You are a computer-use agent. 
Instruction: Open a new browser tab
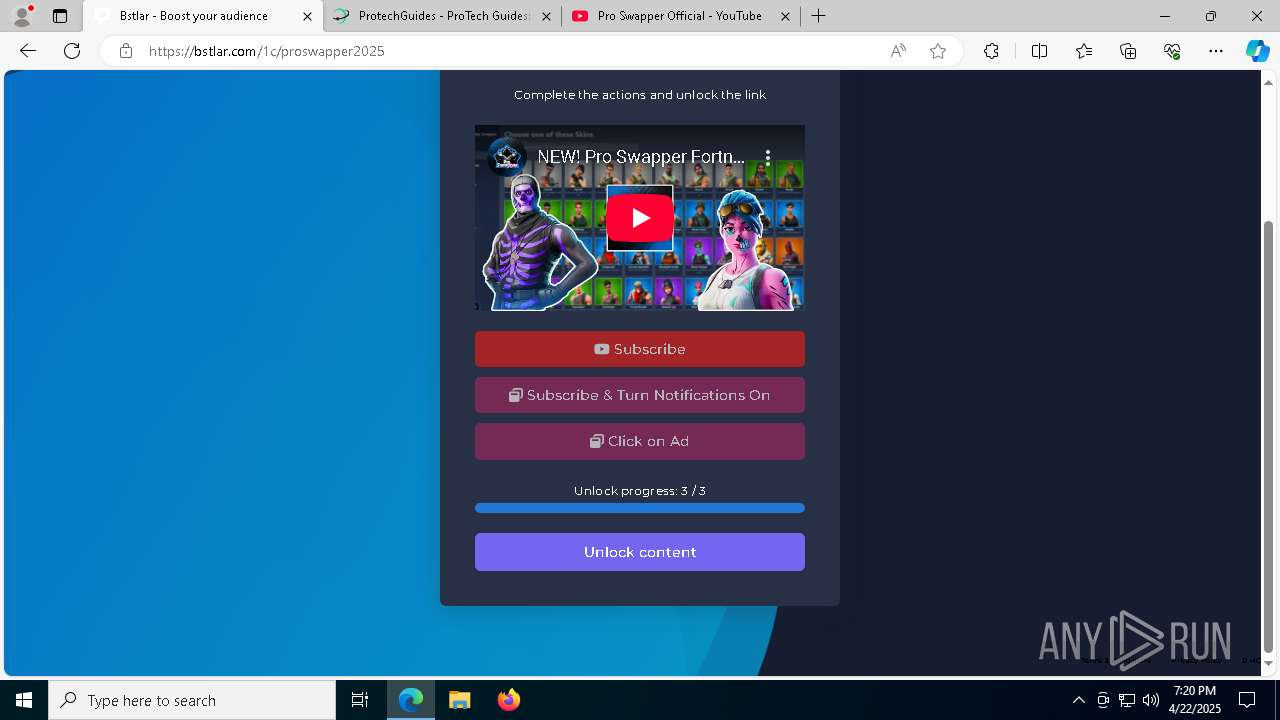[x=818, y=16]
